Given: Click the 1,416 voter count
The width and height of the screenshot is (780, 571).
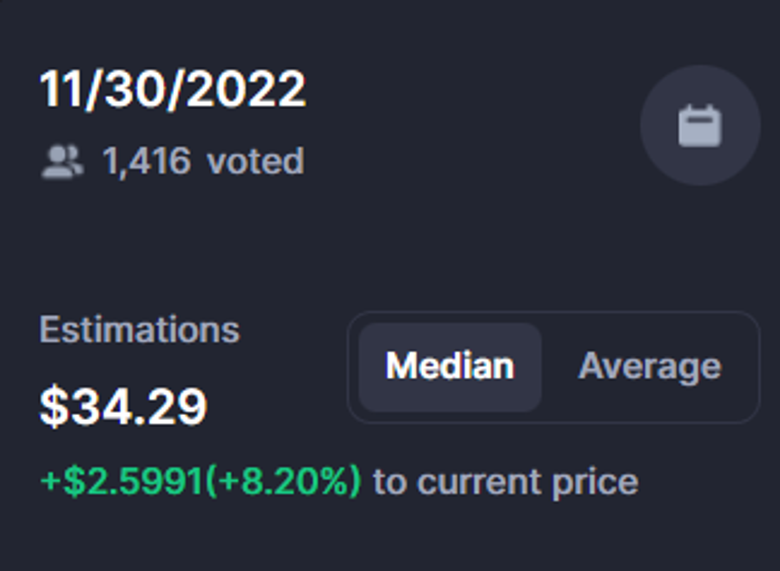Looking at the screenshot, I should 146,161.
